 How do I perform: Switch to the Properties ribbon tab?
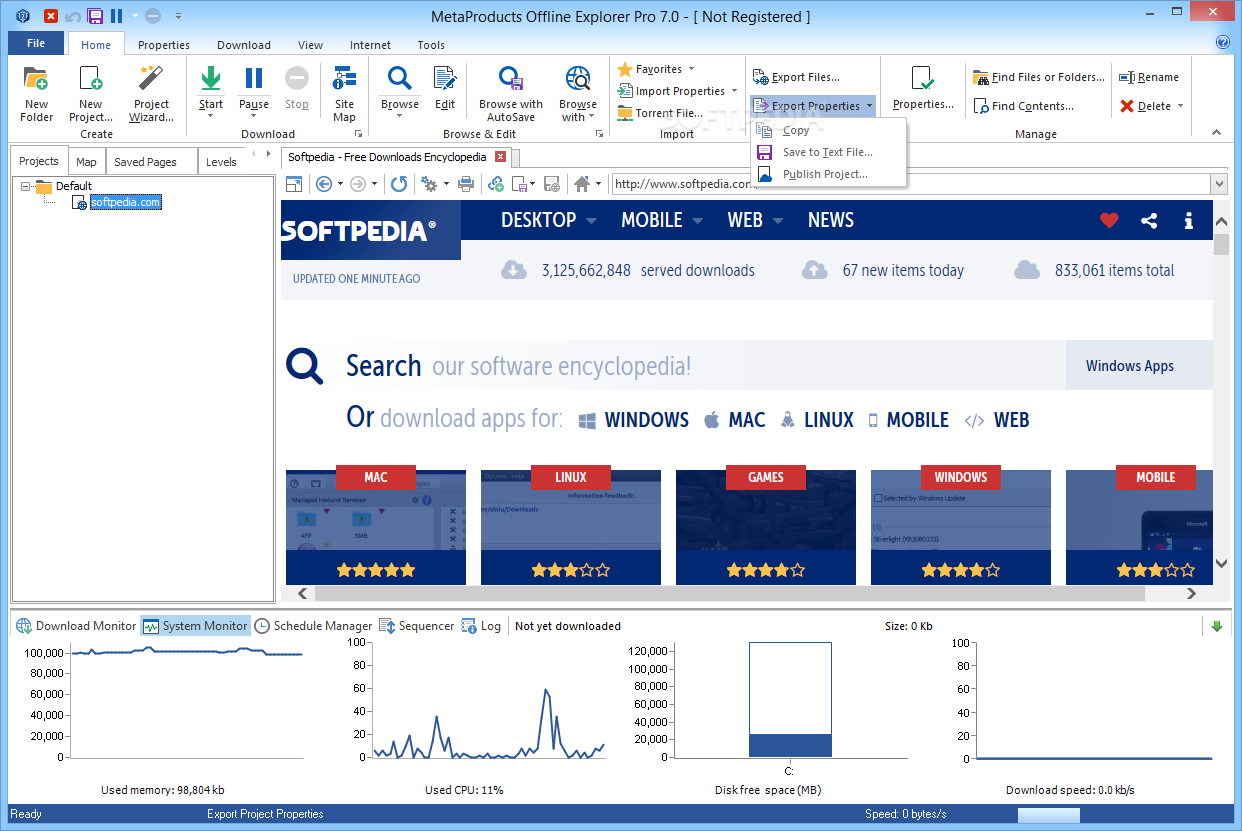(164, 45)
